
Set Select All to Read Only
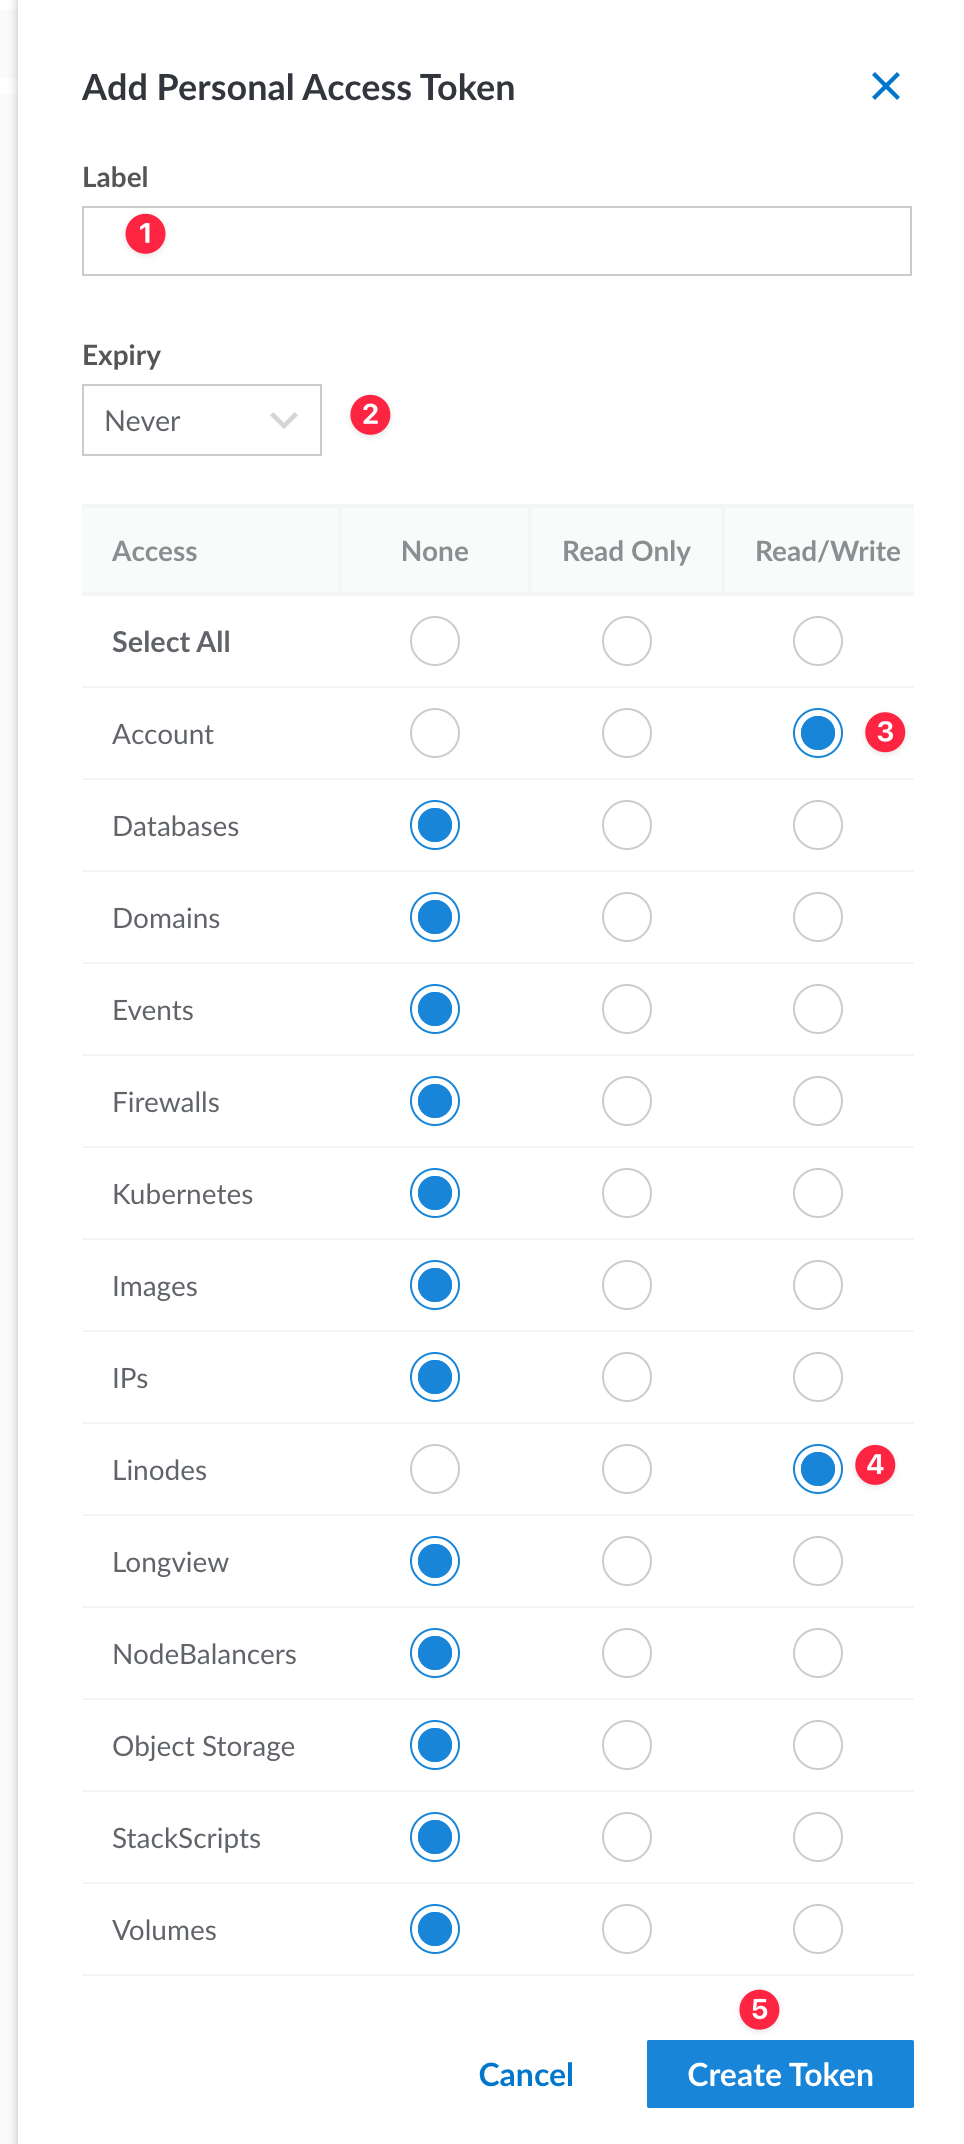pyautogui.click(x=627, y=641)
